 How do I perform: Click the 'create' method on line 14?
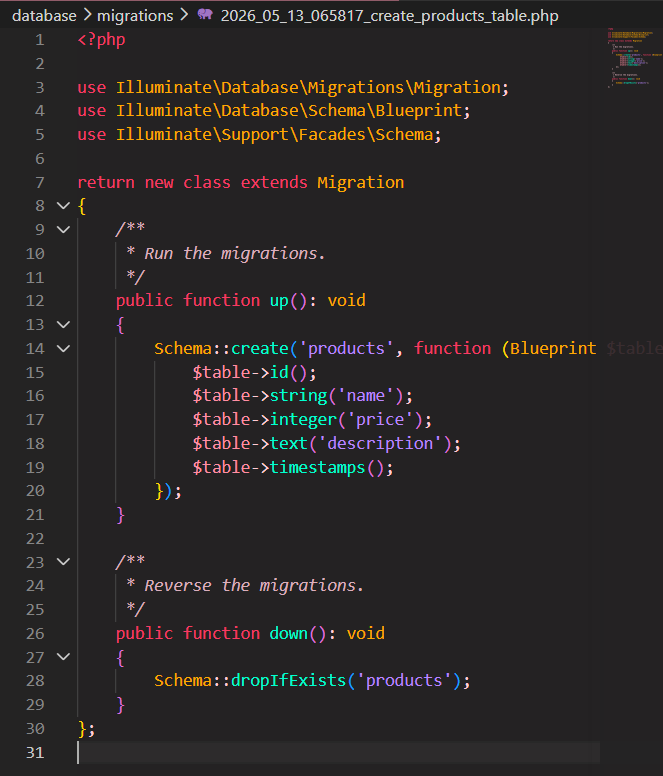click(x=260, y=348)
